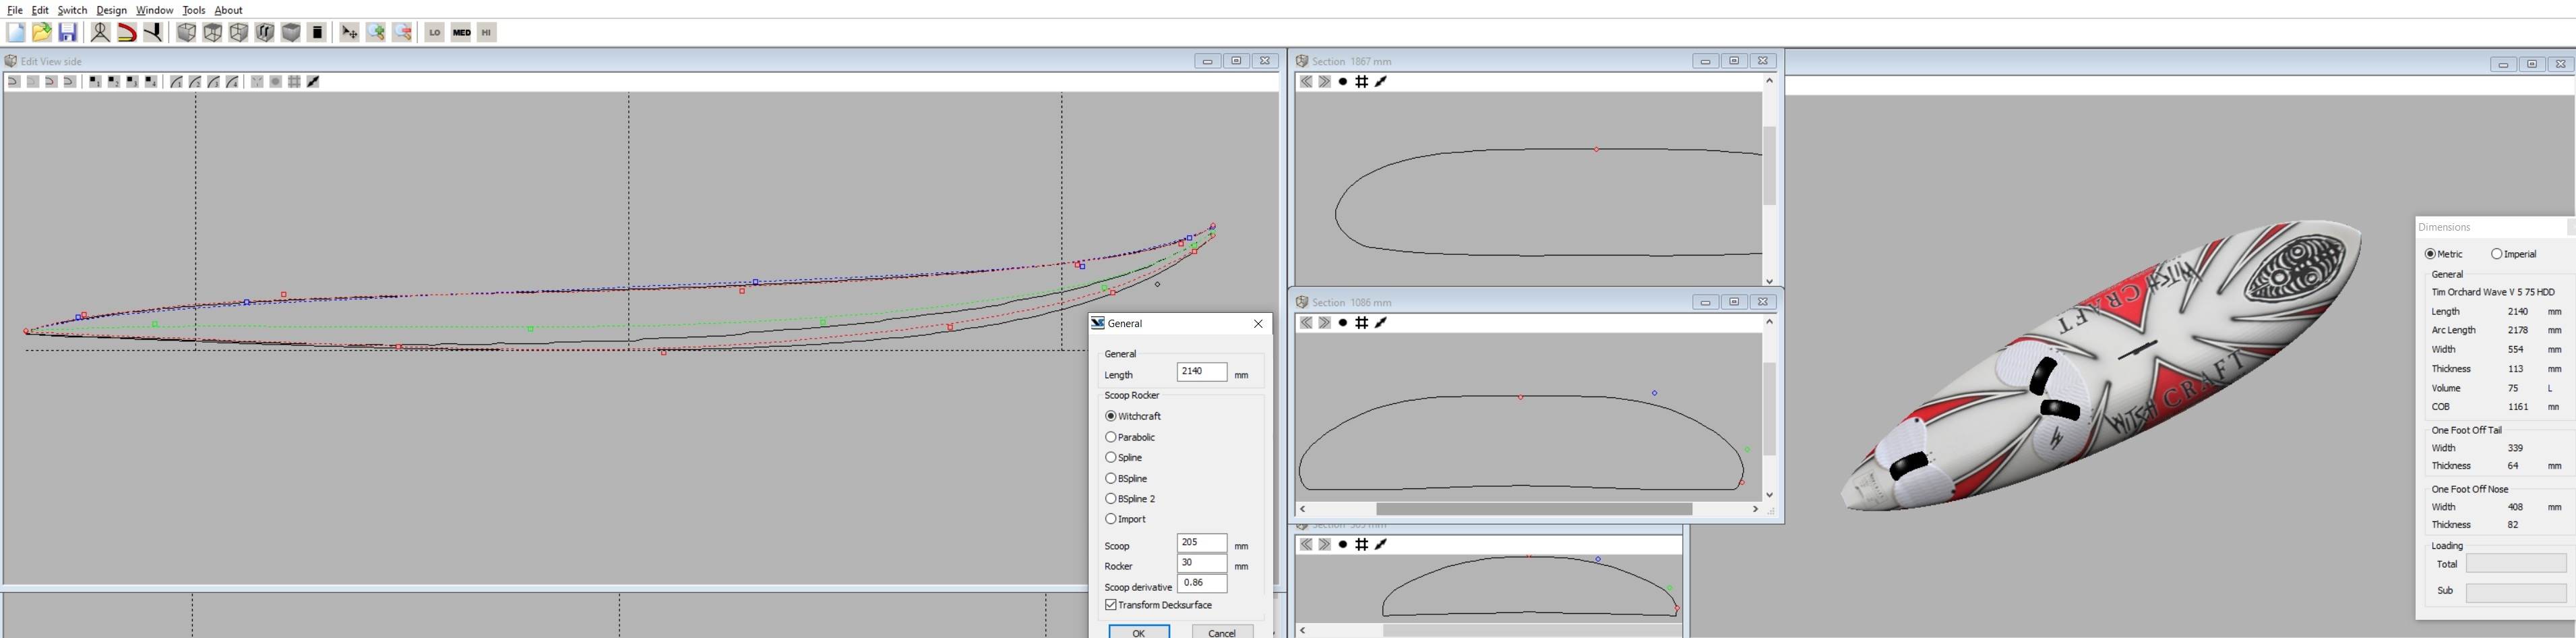Click the compass divider tool icon
The height and width of the screenshot is (638, 2576).
[100, 33]
